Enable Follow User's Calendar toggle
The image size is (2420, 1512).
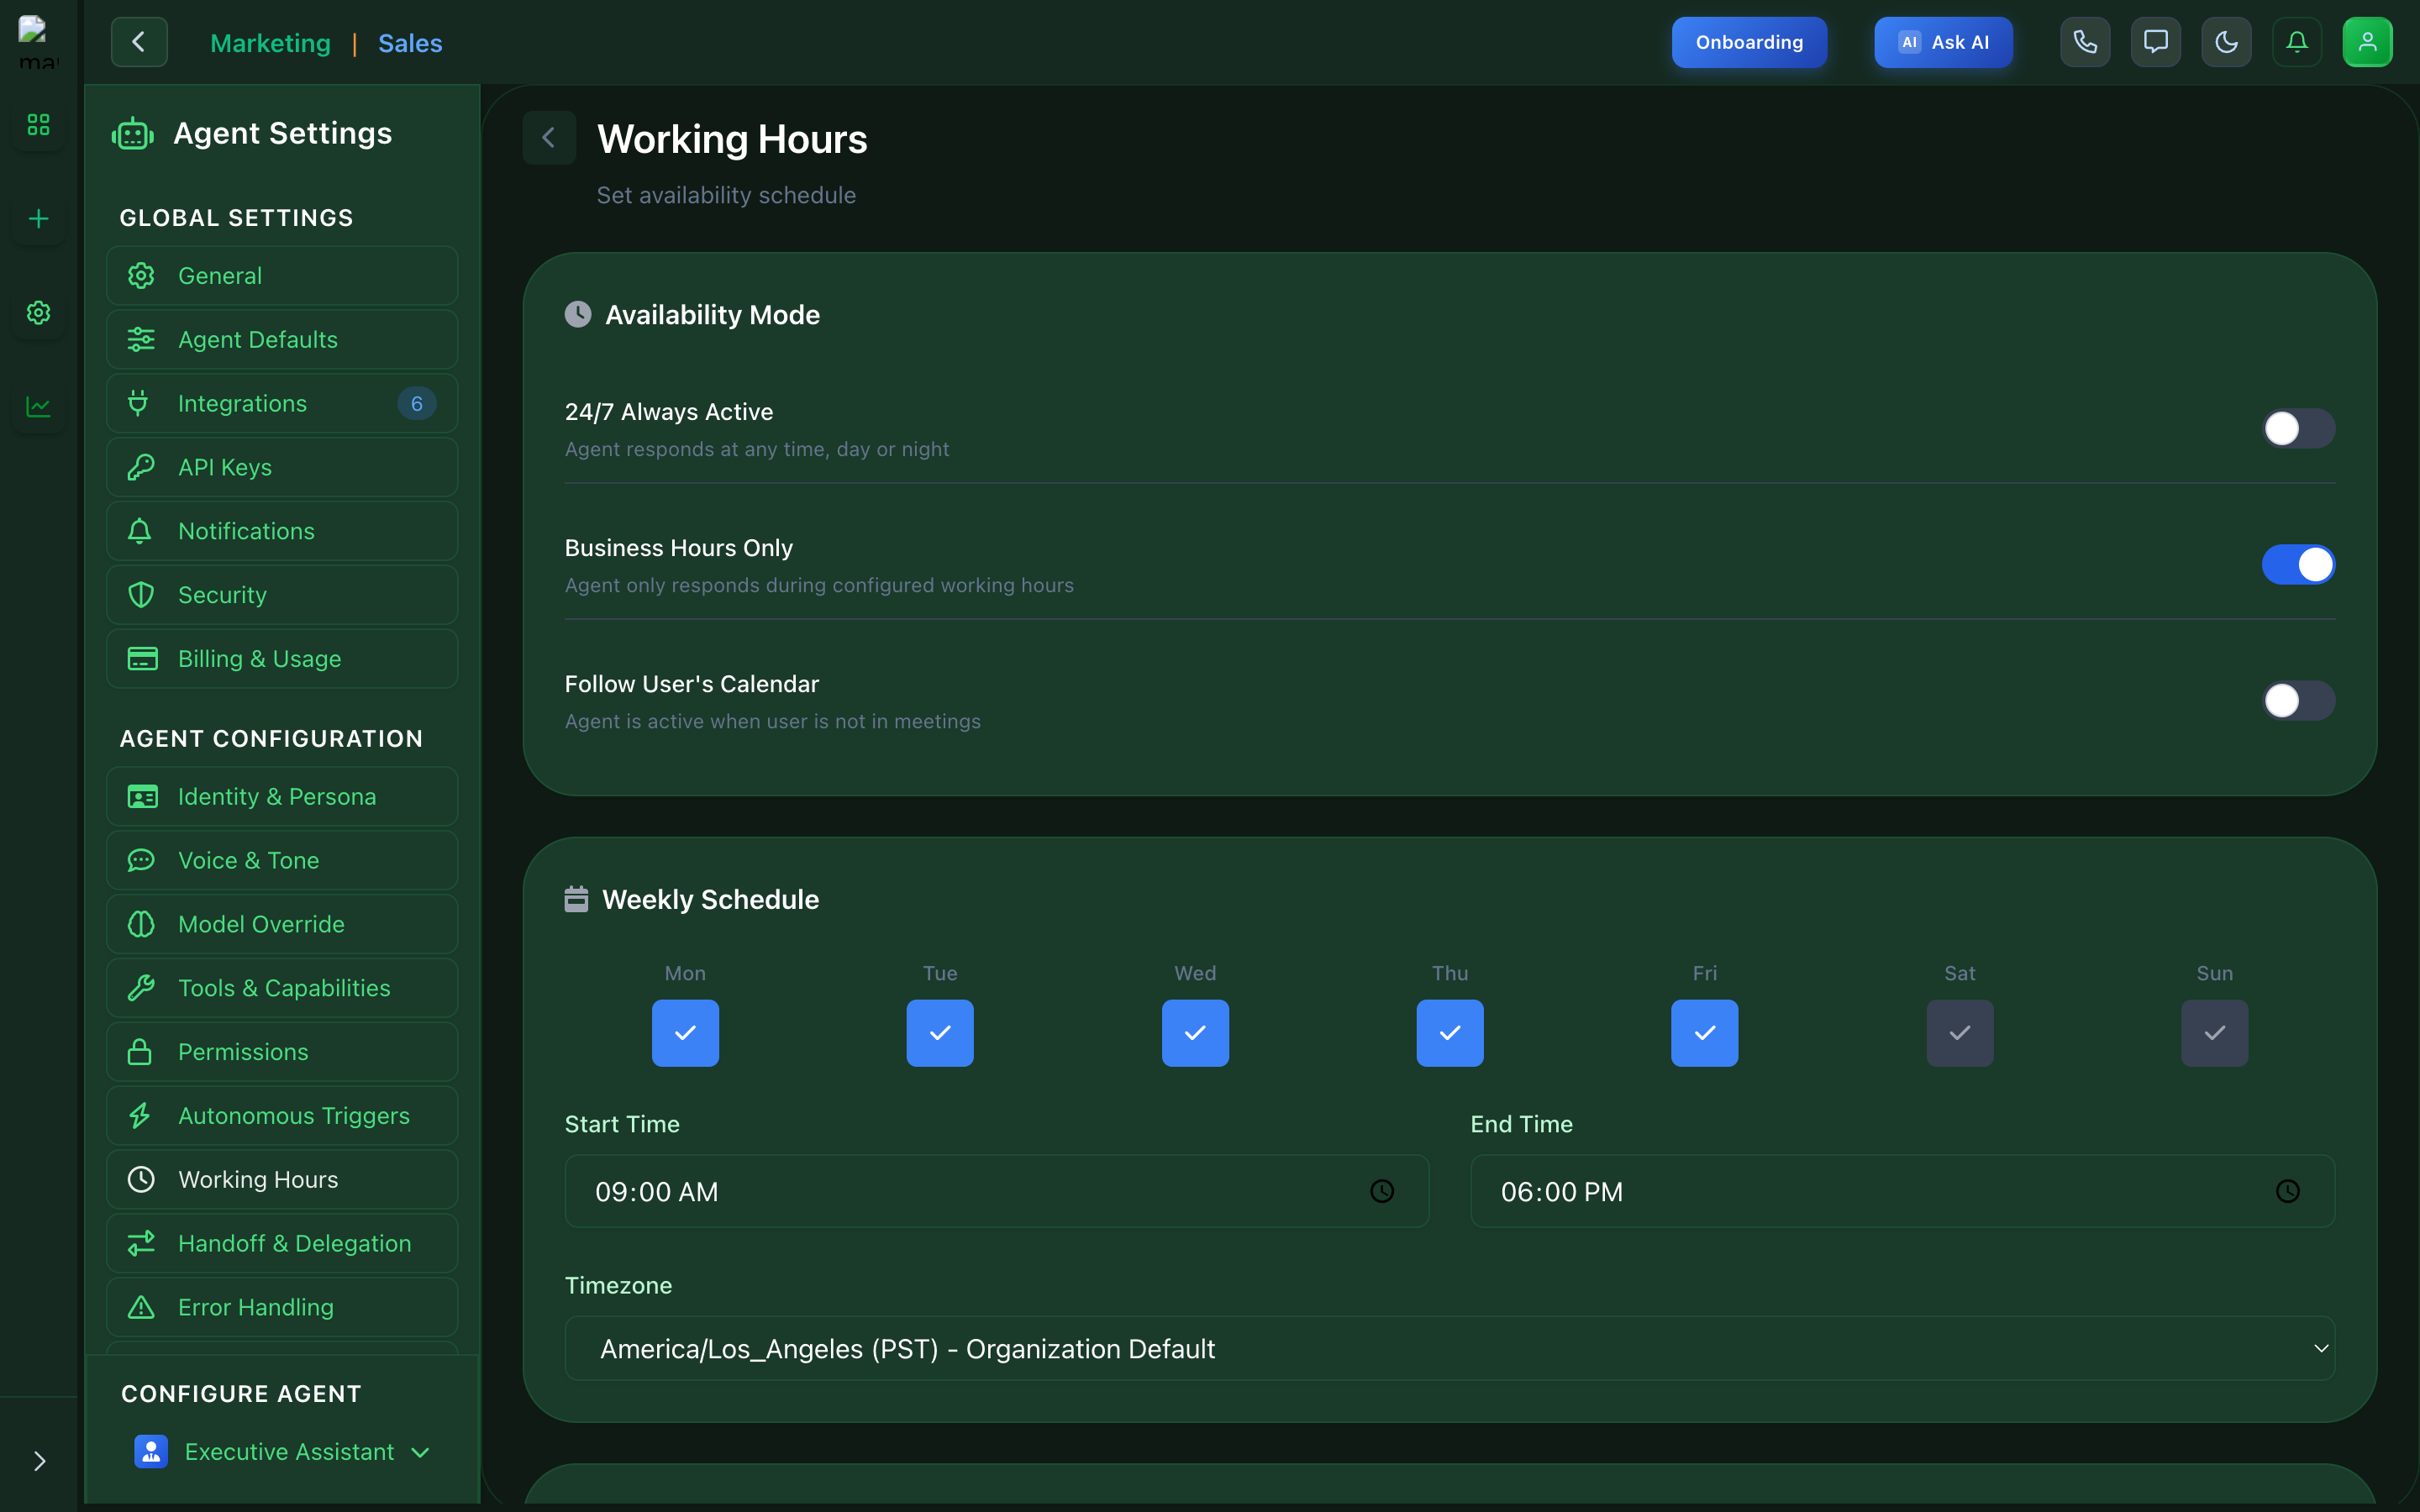(x=2298, y=700)
